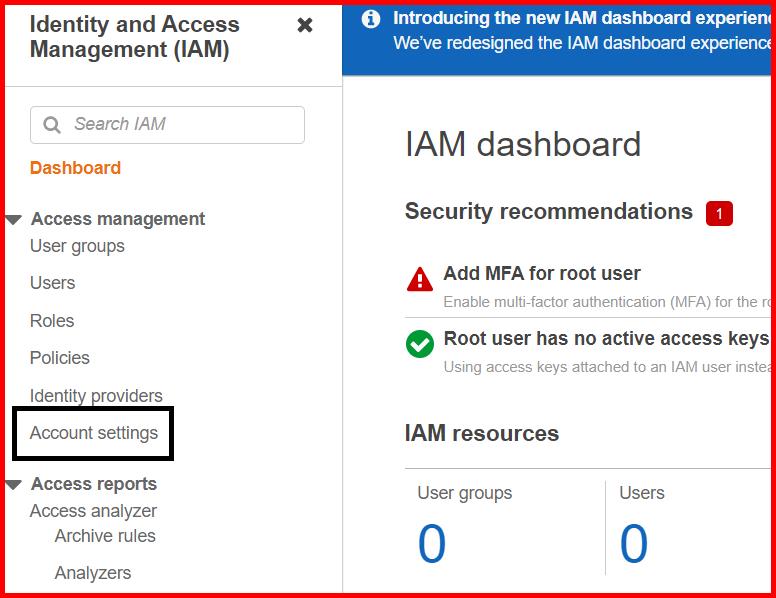
Task: Close the IAM navigation panel with the X
Action: coord(305,25)
